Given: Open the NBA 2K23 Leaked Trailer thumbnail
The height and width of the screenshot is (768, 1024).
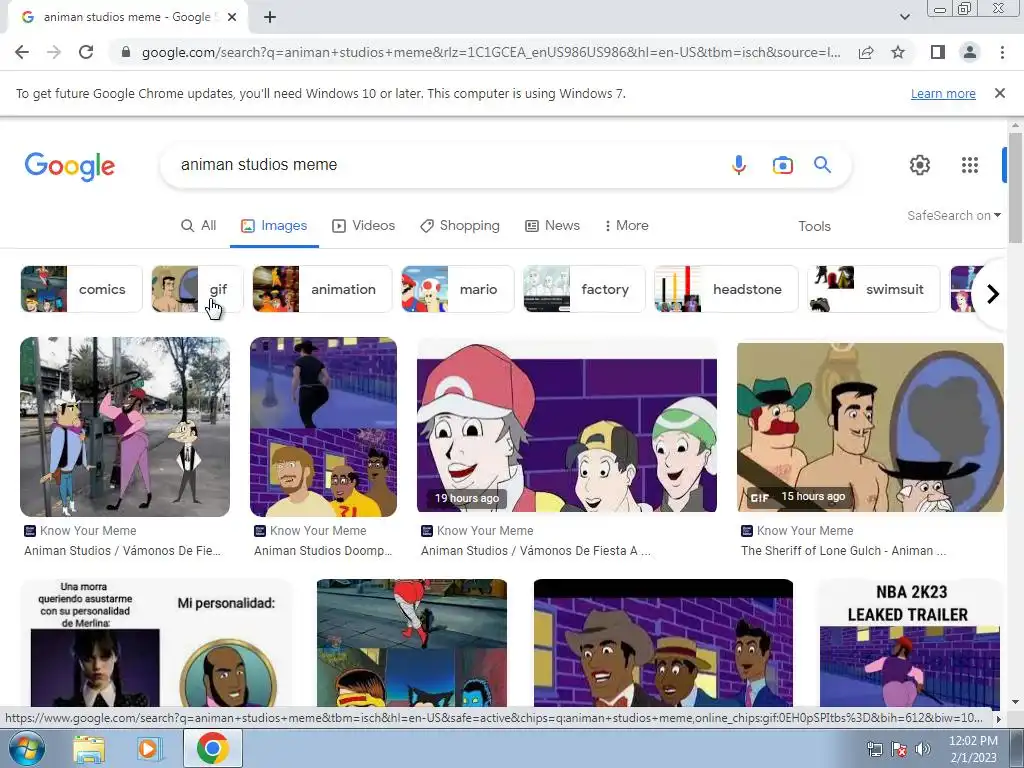Looking at the screenshot, I should (x=910, y=643).
